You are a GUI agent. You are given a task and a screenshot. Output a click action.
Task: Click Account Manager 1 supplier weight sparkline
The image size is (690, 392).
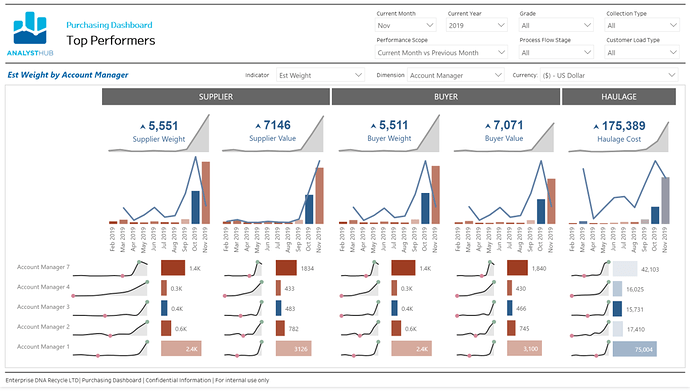[110, 349]
